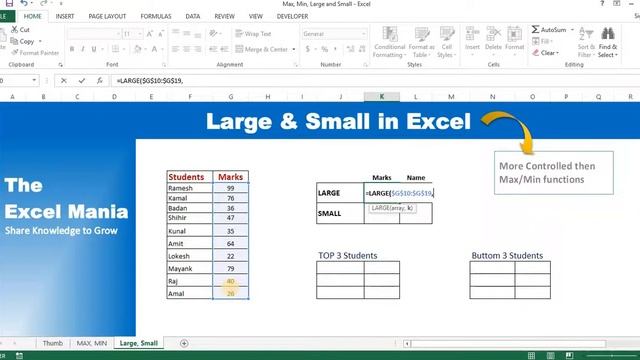The width and height of the screenshot is (640, 360).
Task: Open the font size dropdown
Action: point(140,33)
